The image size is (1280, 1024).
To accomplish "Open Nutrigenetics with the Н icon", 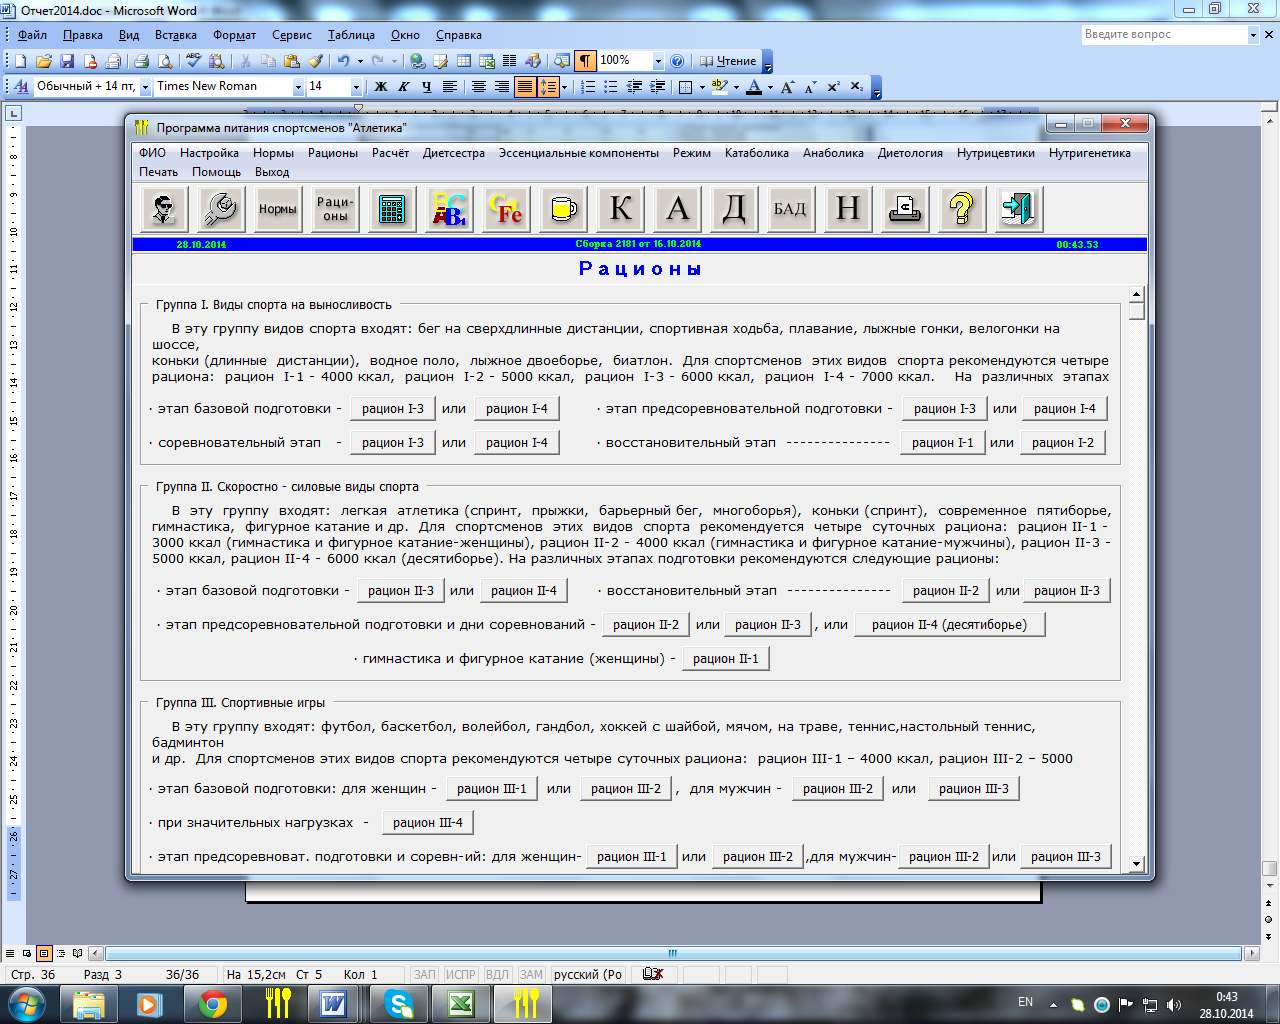I will pos(847,209).
